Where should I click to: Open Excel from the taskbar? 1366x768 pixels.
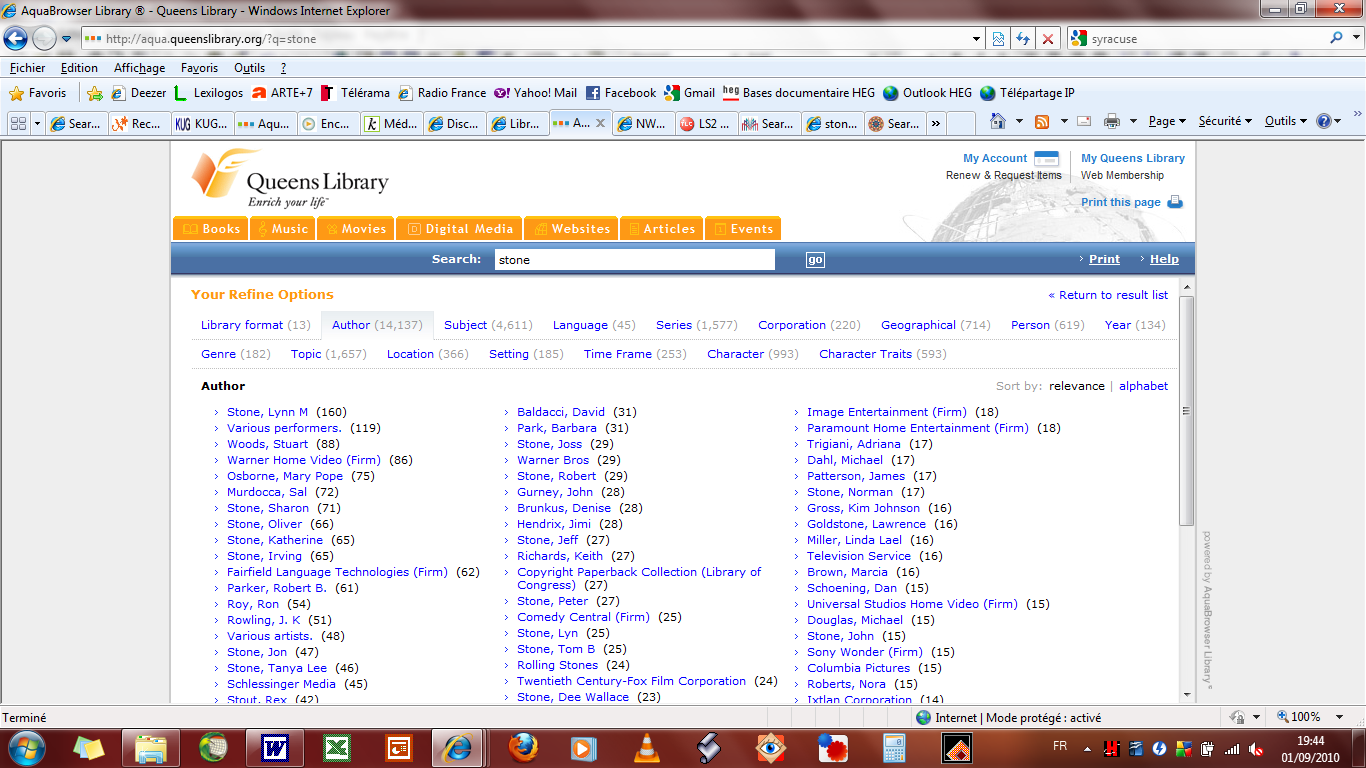[x=336, y=747]
